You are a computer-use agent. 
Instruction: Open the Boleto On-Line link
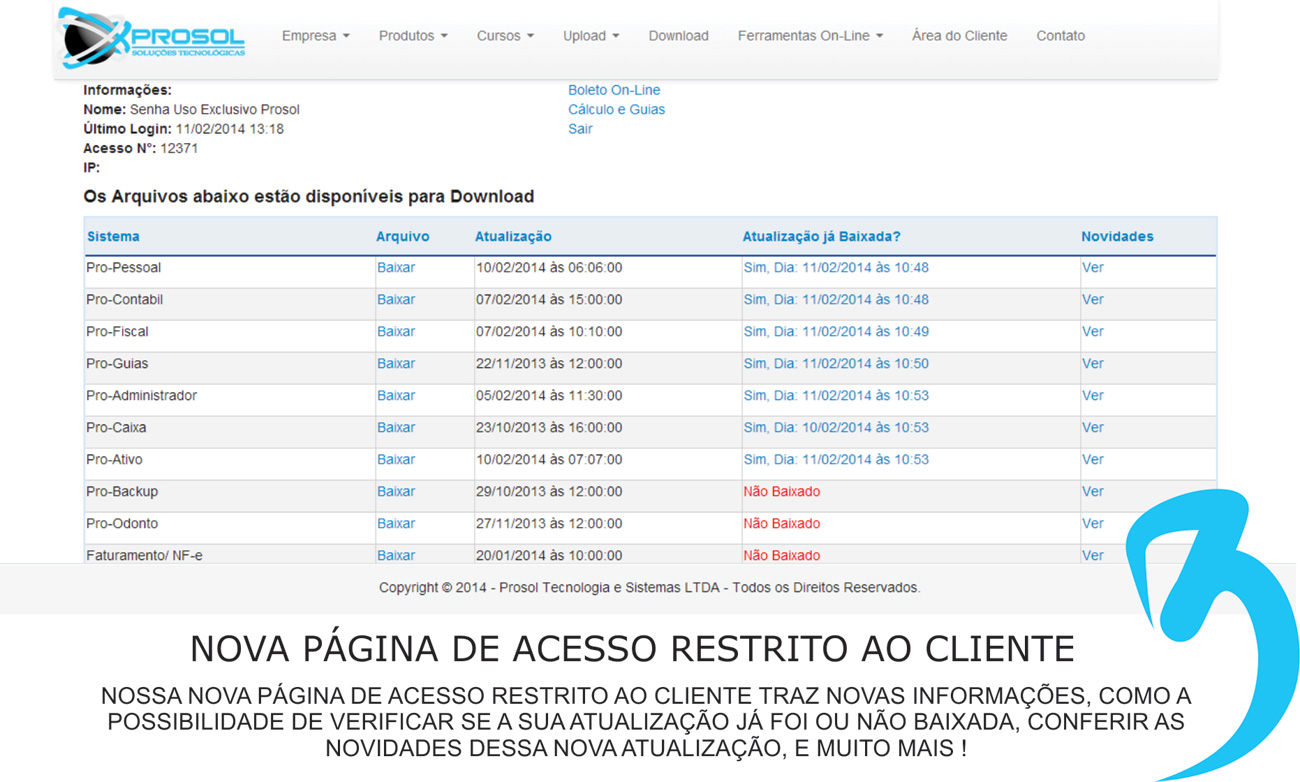[614, 90]
